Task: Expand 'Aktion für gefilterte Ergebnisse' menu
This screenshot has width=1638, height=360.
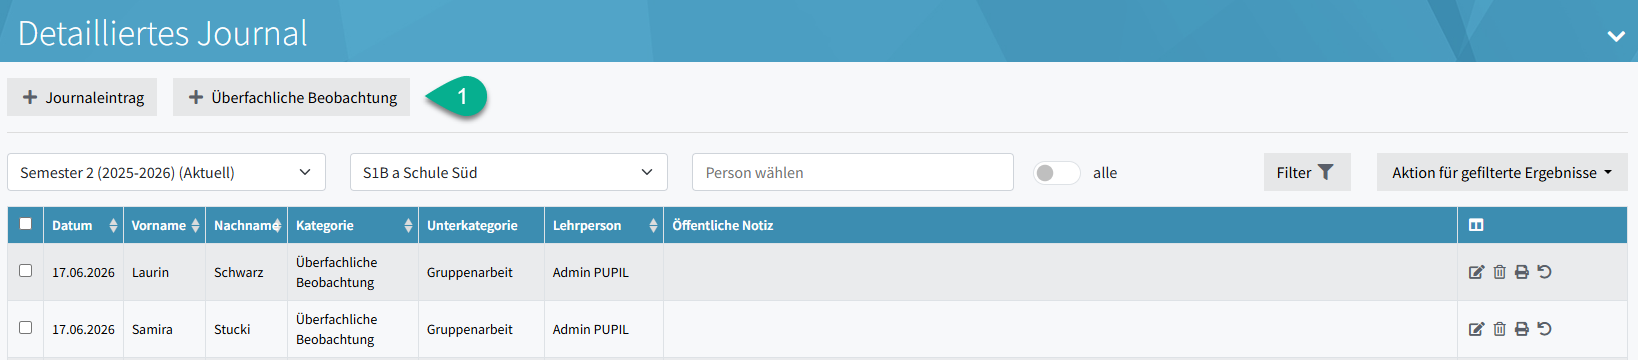Action: tap(1502, 172)
